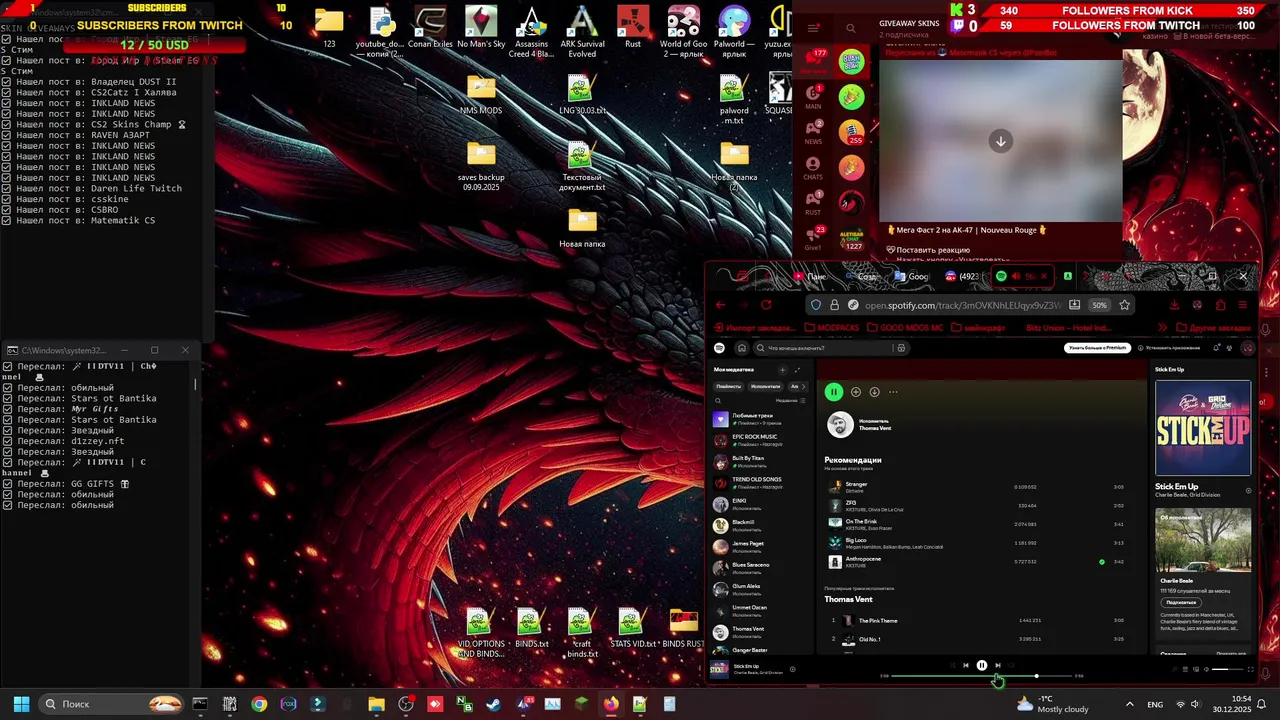Seek in the Spotify track progress bar
Image resolution: width=1280 pixels, height=720 pixels.
[981, 676]
